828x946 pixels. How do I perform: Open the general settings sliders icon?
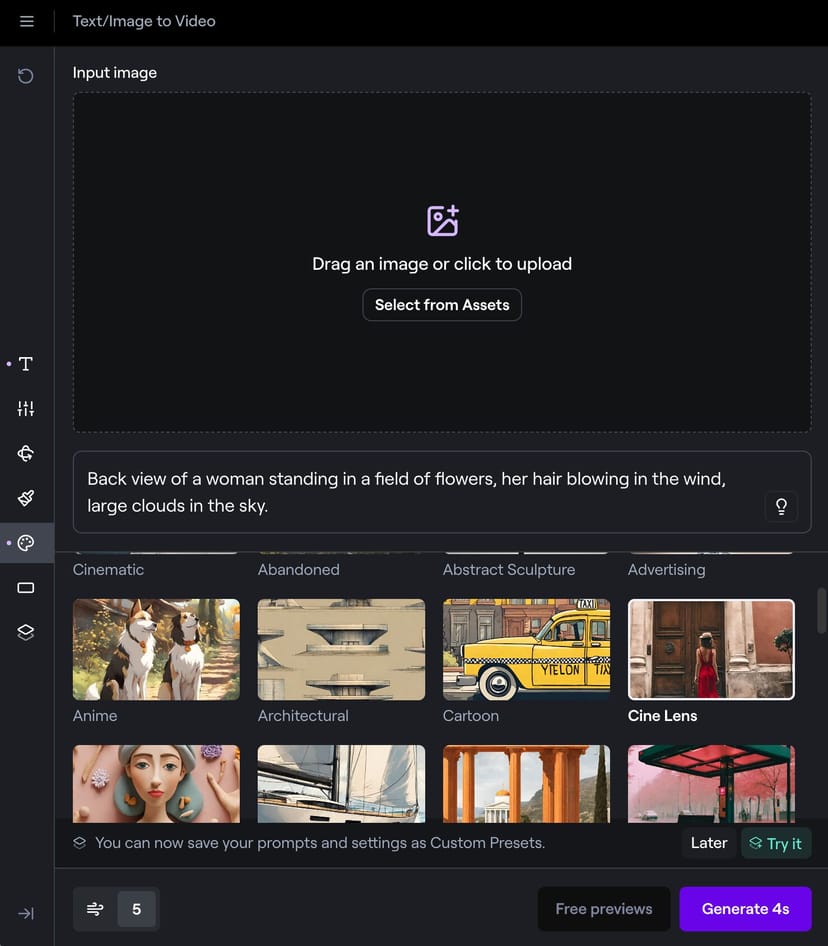(x=26, y=408)
